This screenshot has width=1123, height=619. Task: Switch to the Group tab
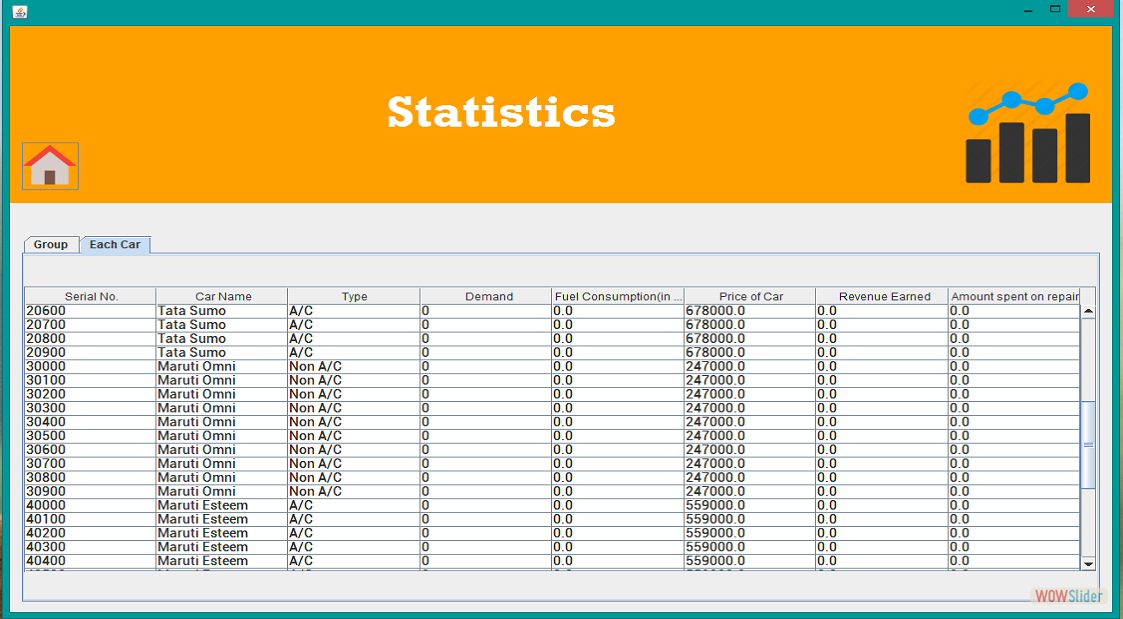point(51,244)
